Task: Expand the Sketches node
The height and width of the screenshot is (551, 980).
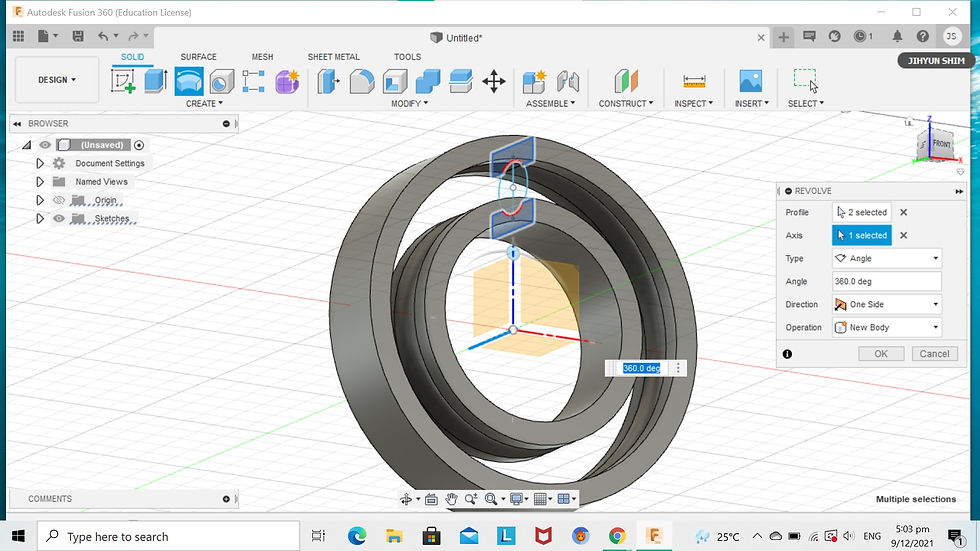Action: [x=40, y=219]
